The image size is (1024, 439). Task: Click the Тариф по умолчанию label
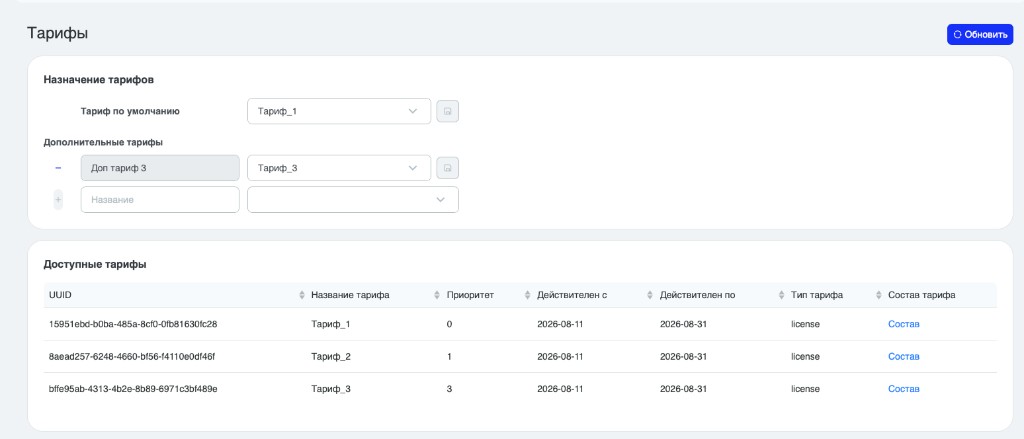pyautogui.click(x=130, y=111)
